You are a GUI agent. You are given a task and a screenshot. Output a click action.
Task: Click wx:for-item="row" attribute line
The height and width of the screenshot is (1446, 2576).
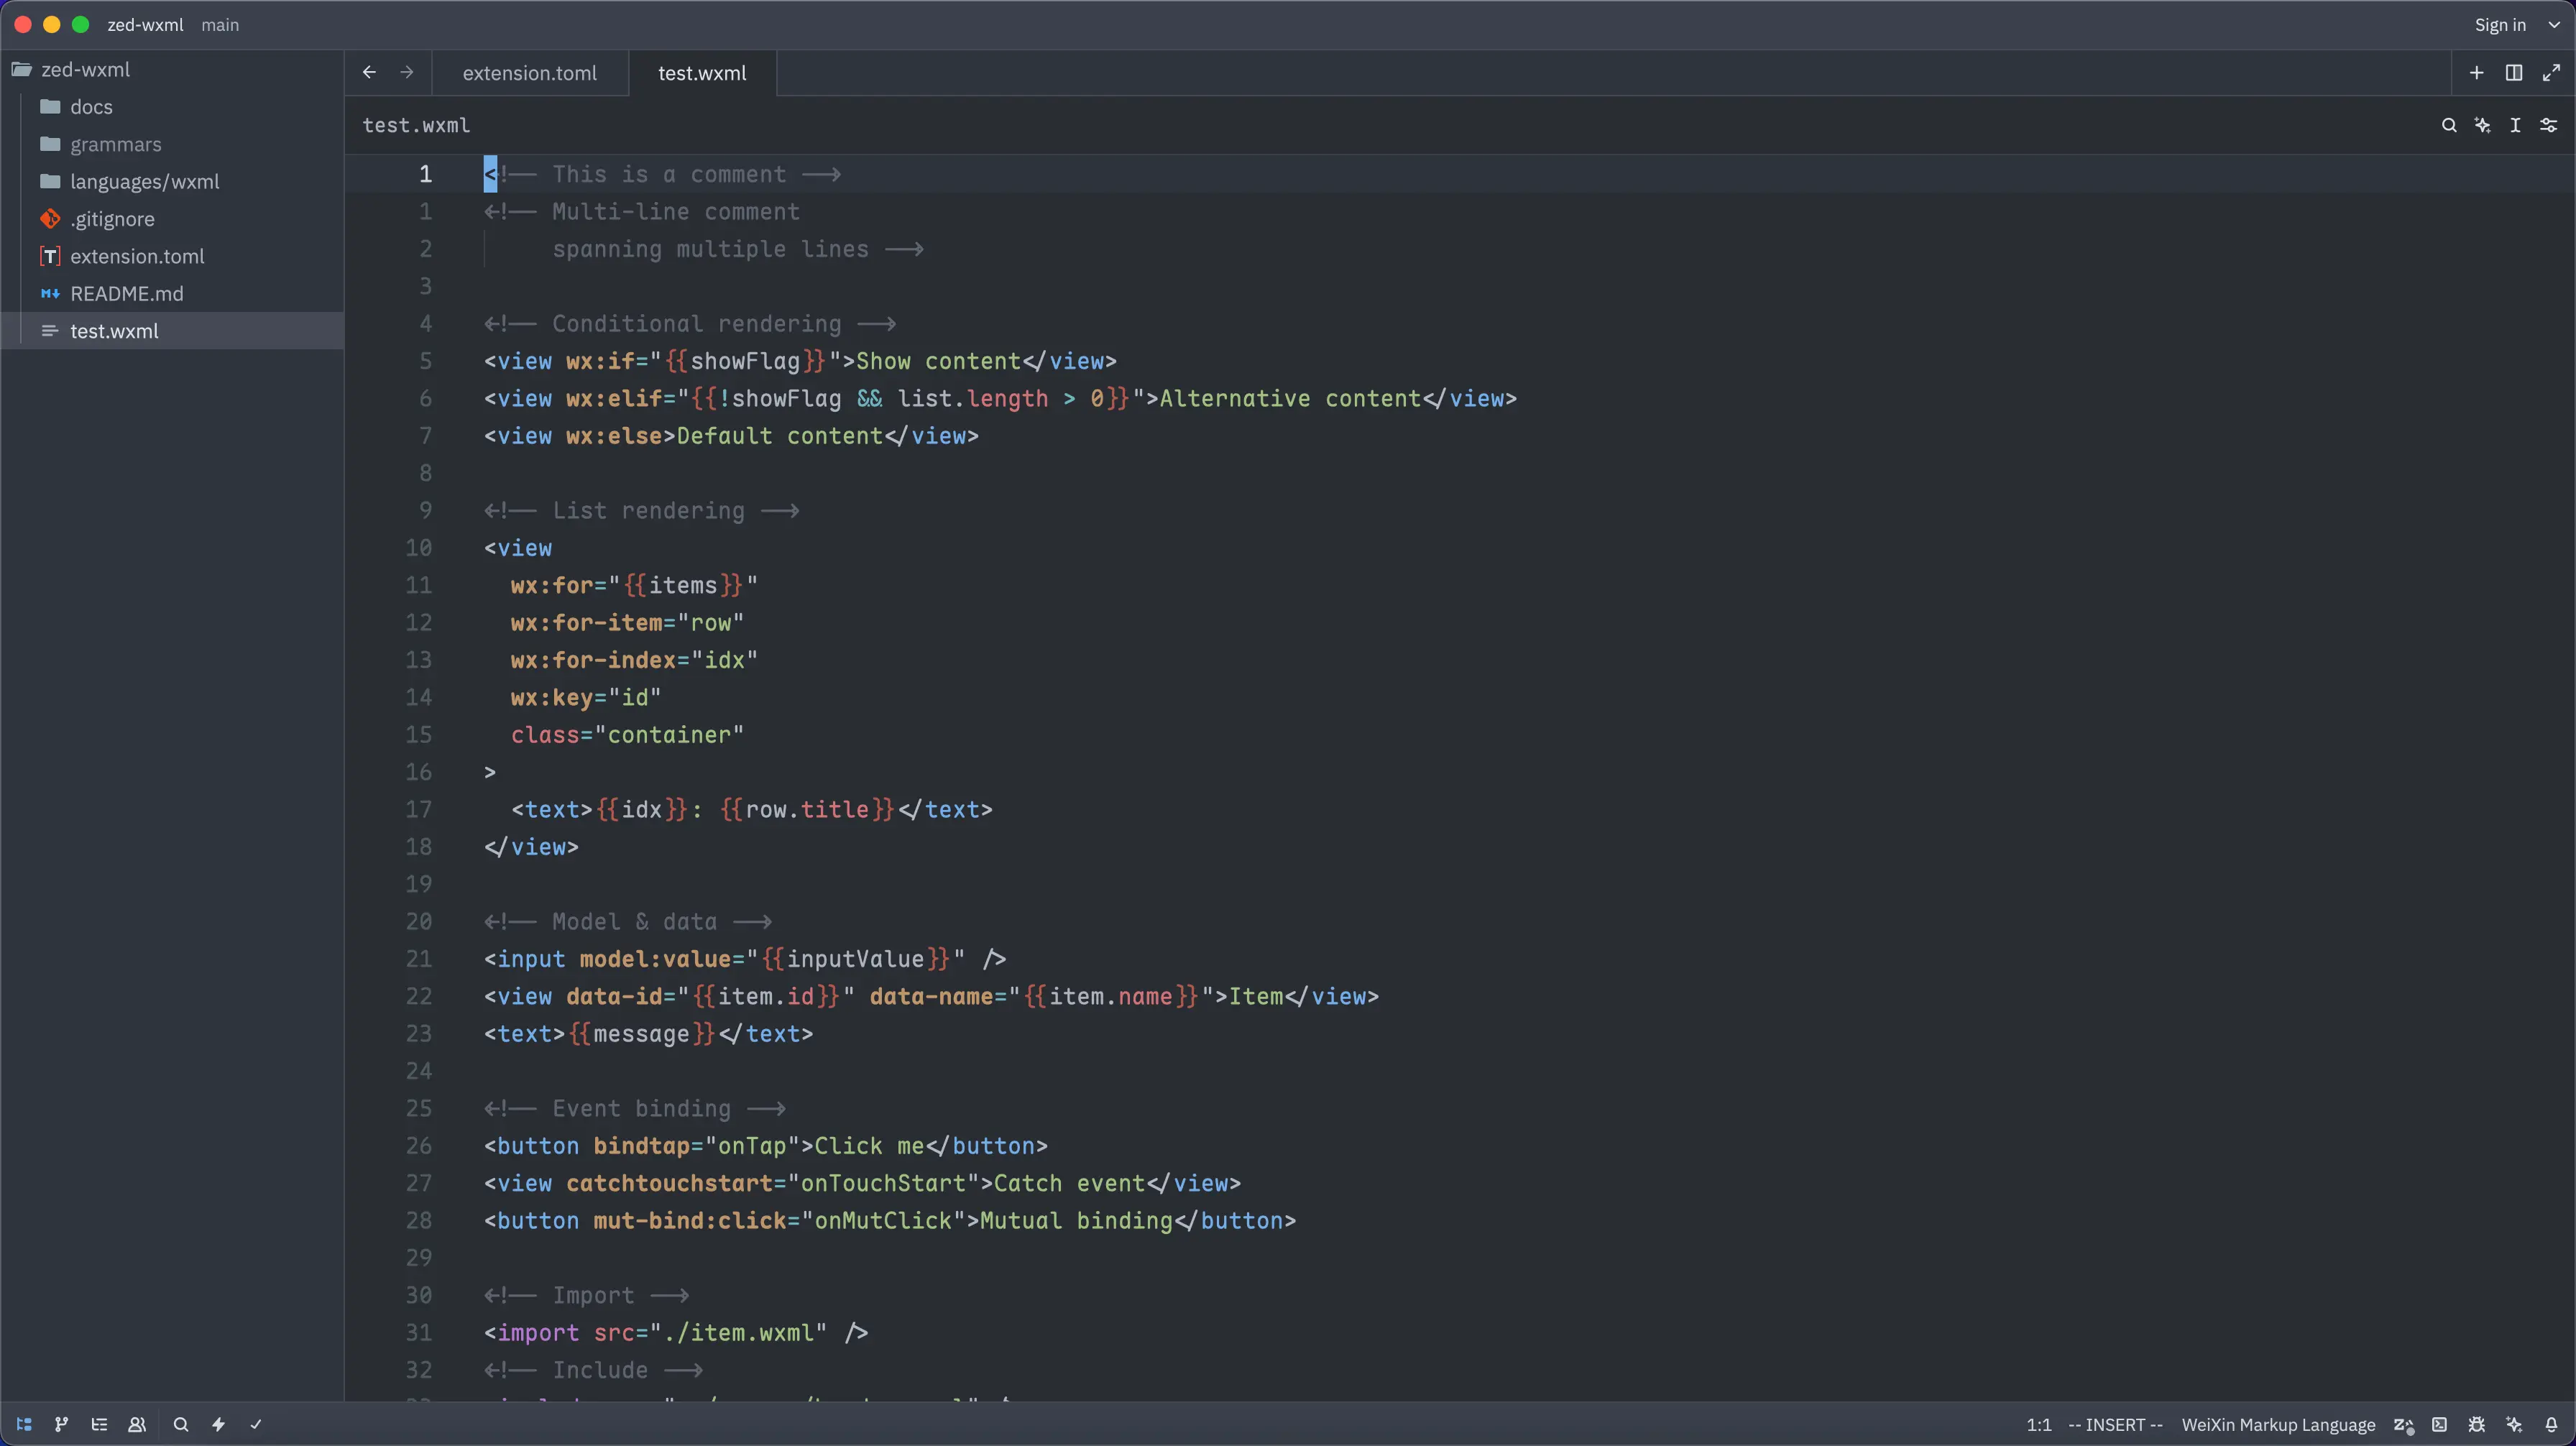point(627,622)
